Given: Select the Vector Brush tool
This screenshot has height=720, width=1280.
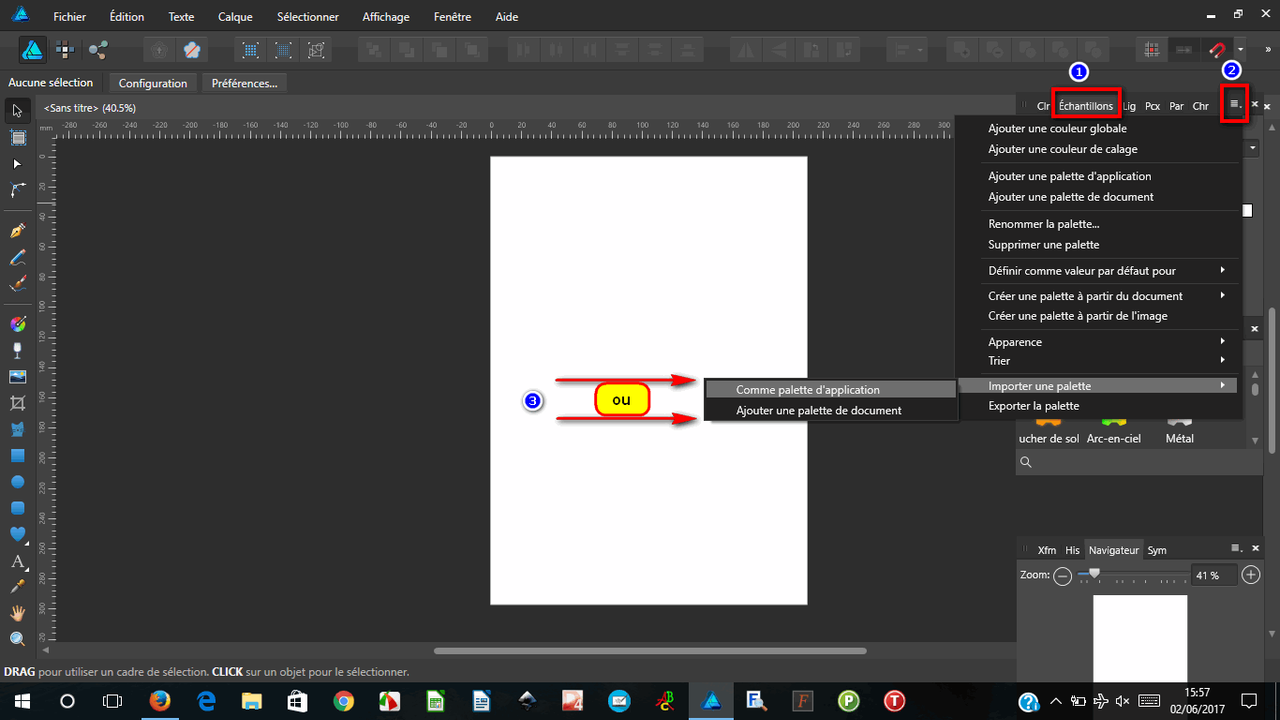Looking at the screenshot, I should click(x=17, y=284).
